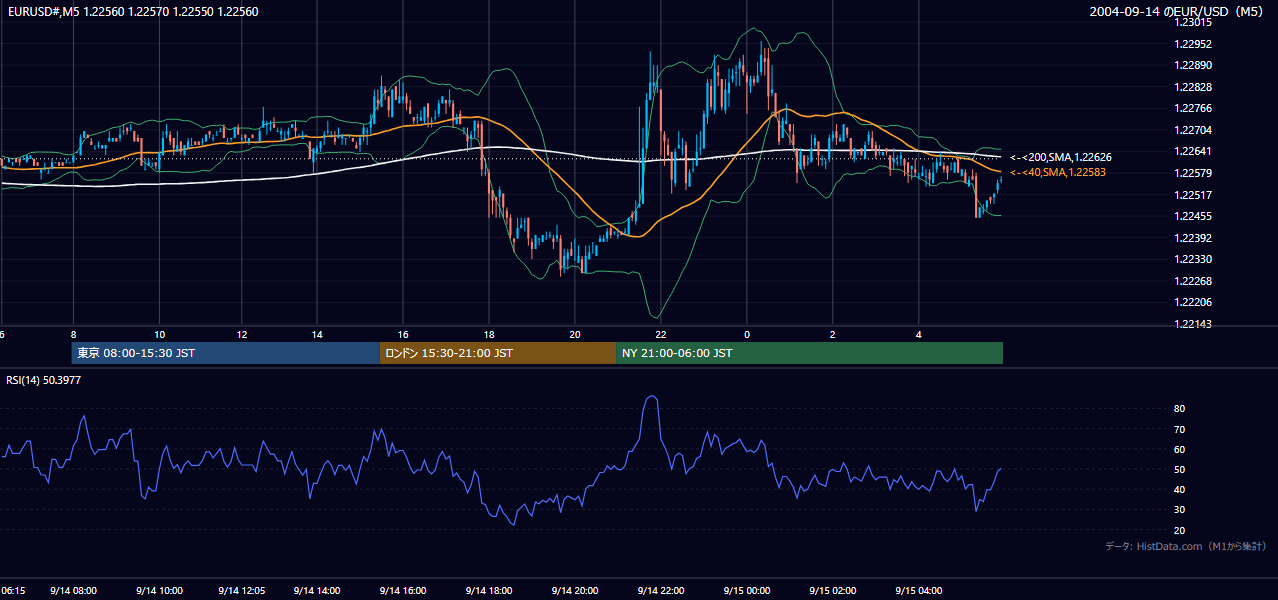Click the 06:15 bottom time label
1278x600 pixels.
tap(13, 591)
